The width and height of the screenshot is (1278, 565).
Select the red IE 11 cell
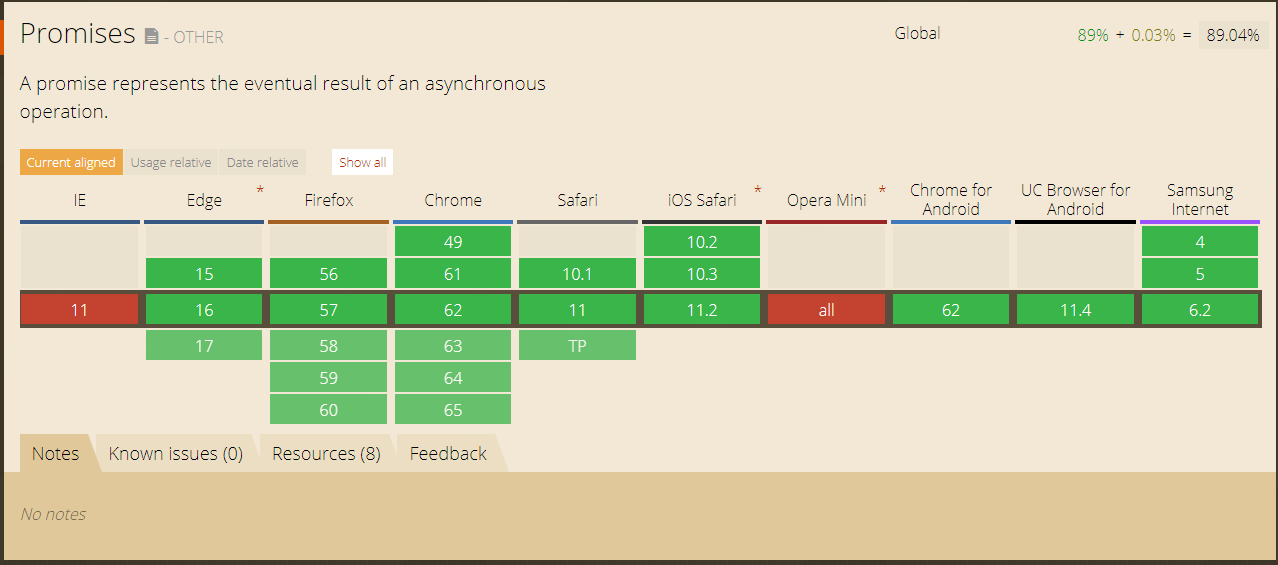click(80, 310)
